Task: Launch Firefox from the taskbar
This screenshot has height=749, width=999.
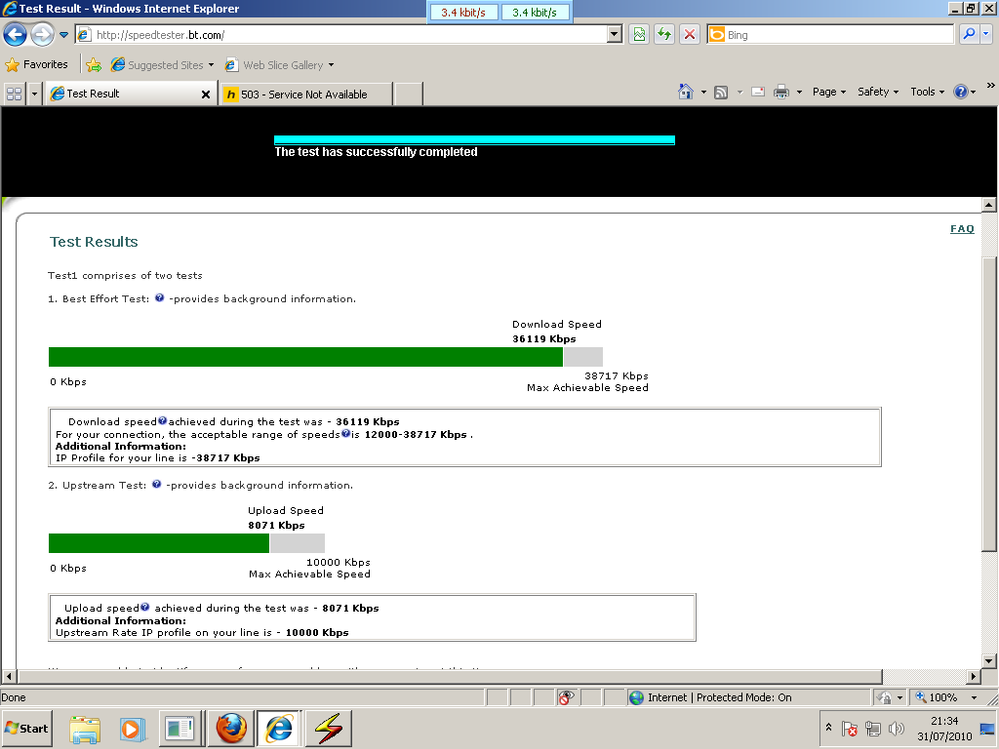Action: coord(234,728)
